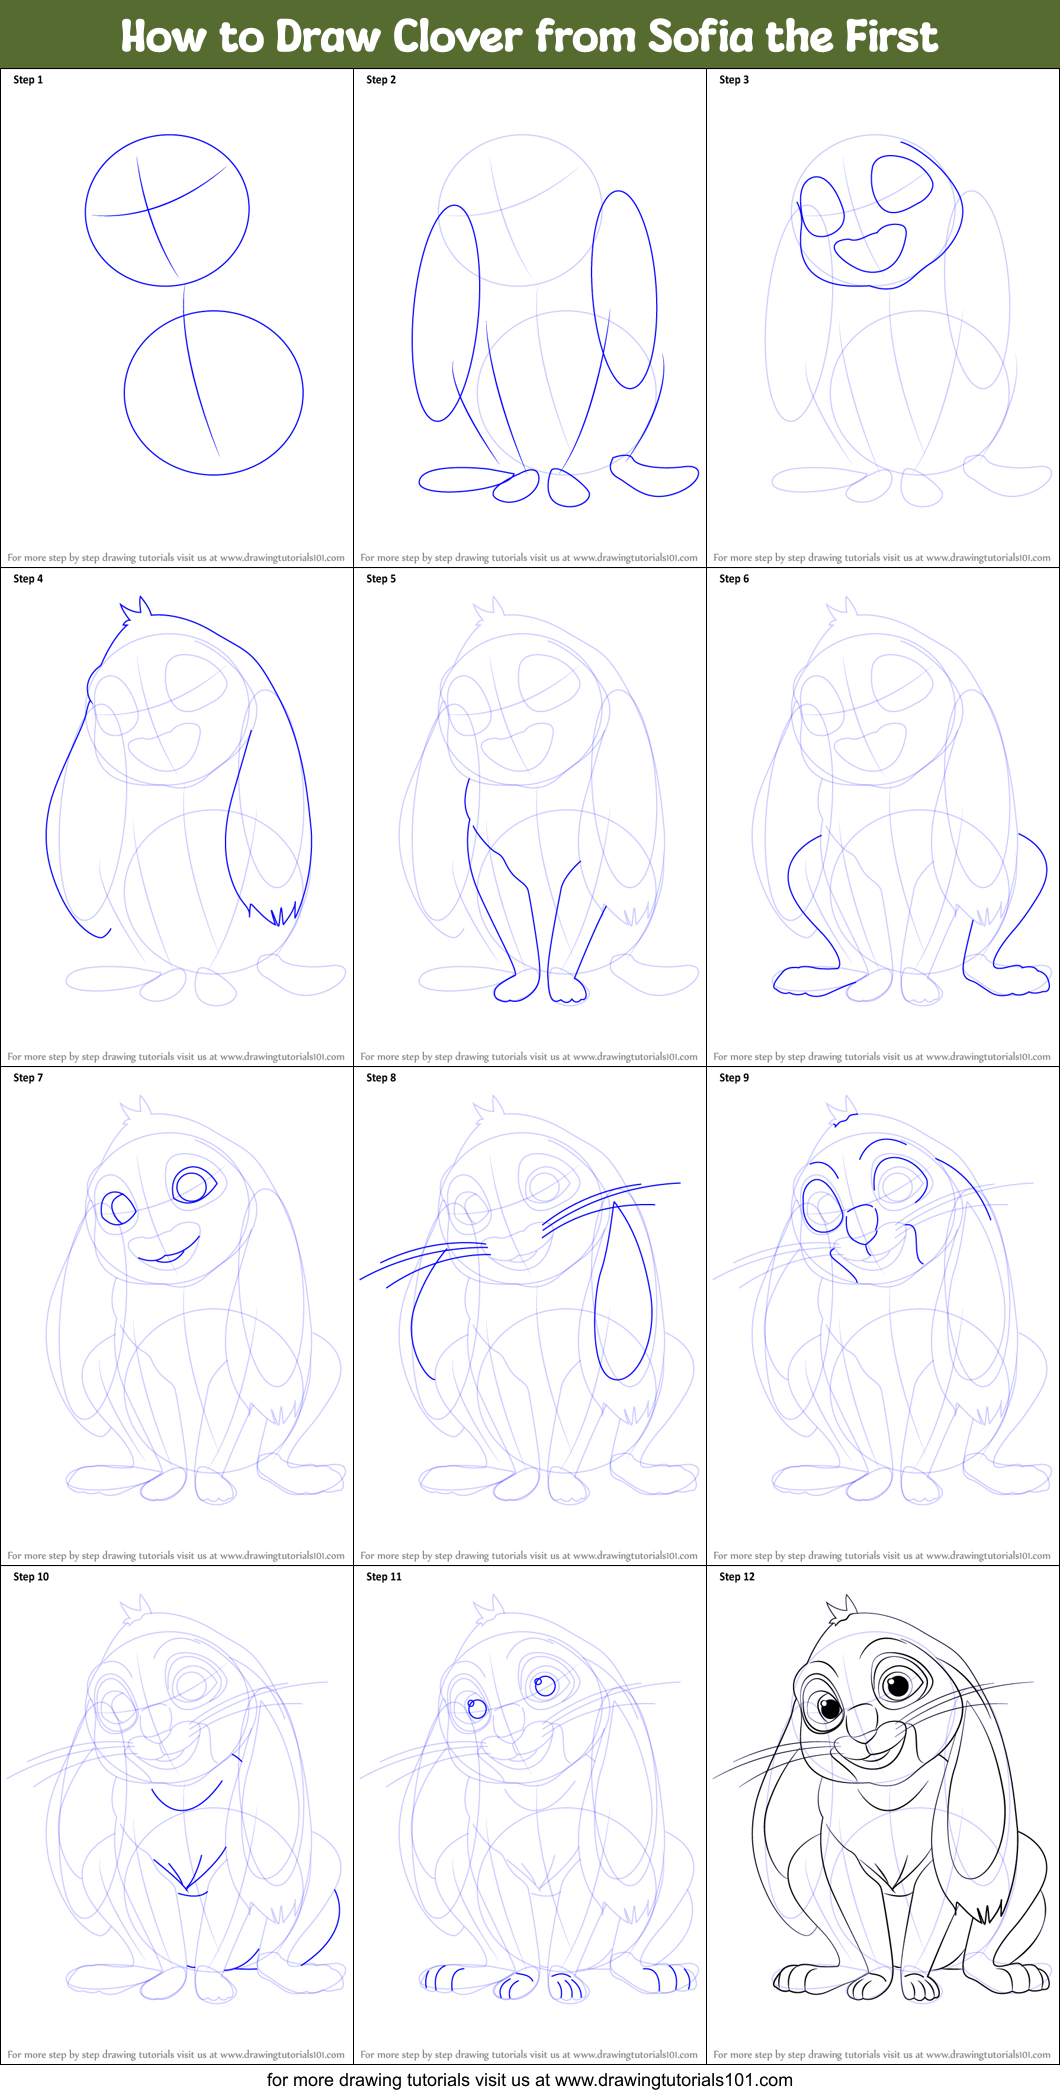Open the final Step 12 finished drawing
Image resolution: width=1060 pixels, height=2095 pixels.
click(883, 1815)
